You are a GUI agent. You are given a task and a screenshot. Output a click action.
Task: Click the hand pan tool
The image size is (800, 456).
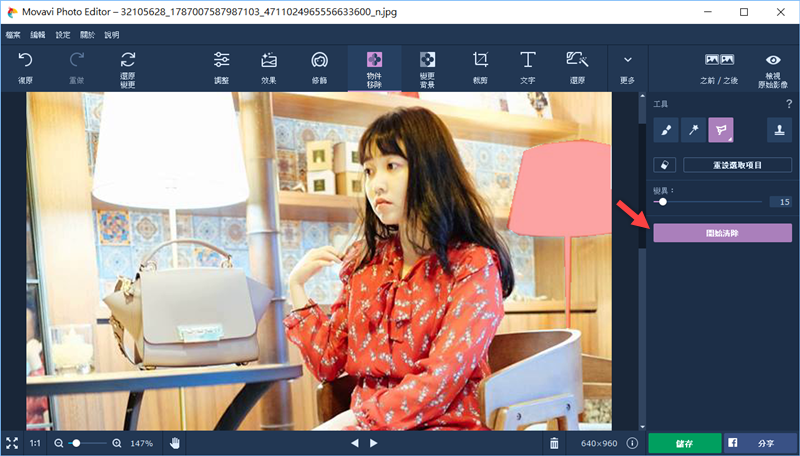click(175, 443)
